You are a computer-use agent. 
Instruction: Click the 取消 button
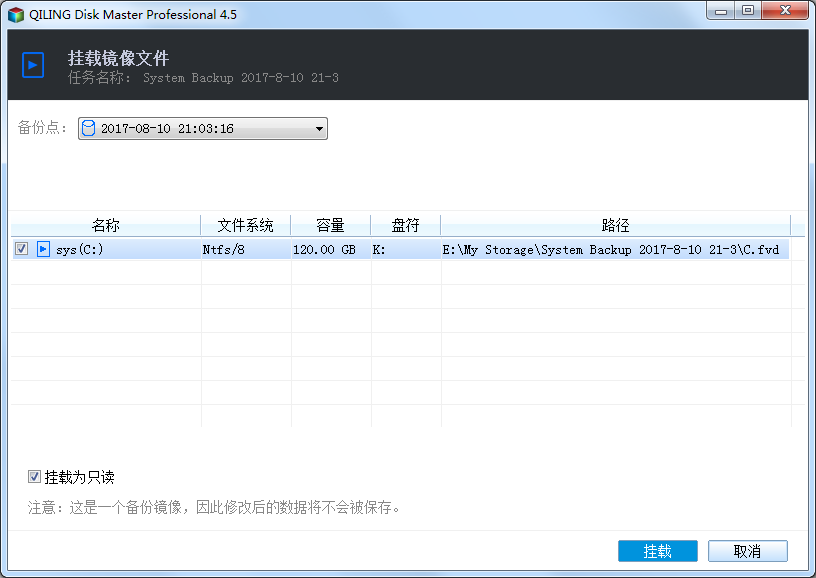click(x=748, y=551)
